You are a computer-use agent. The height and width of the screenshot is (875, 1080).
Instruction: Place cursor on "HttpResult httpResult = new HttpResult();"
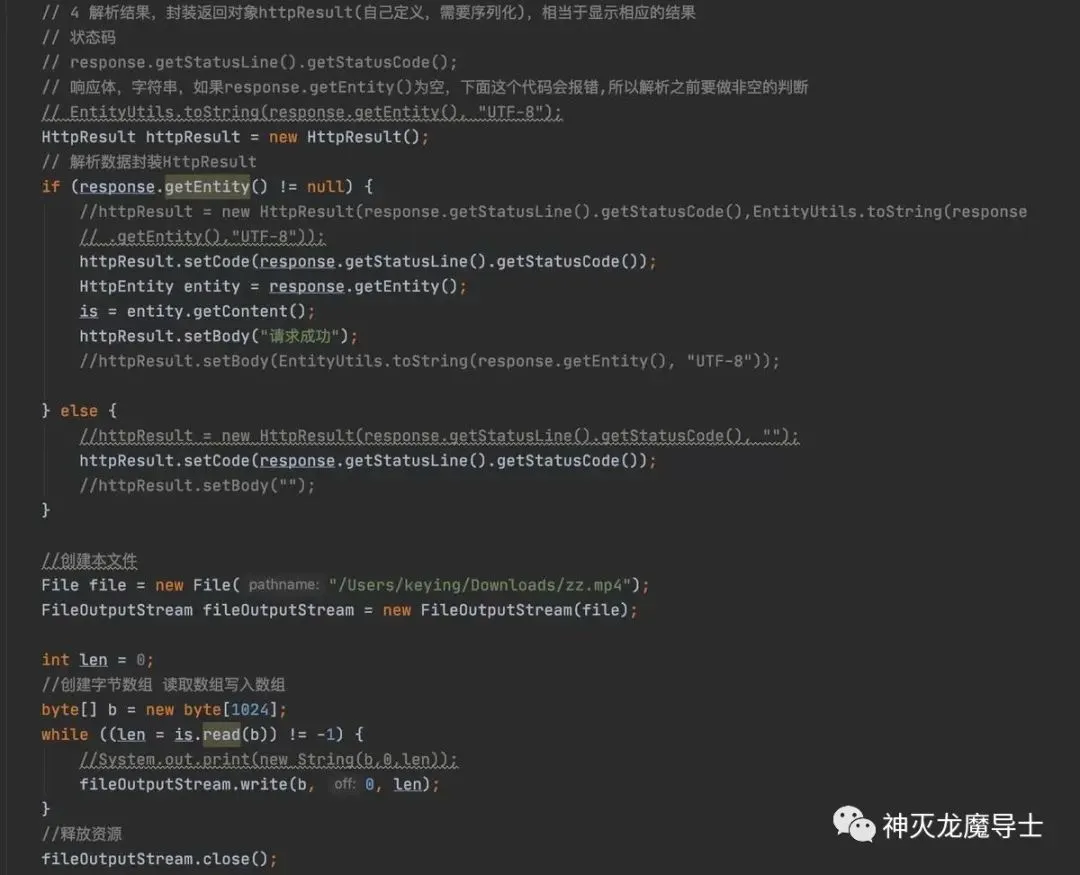coord(235,136)
